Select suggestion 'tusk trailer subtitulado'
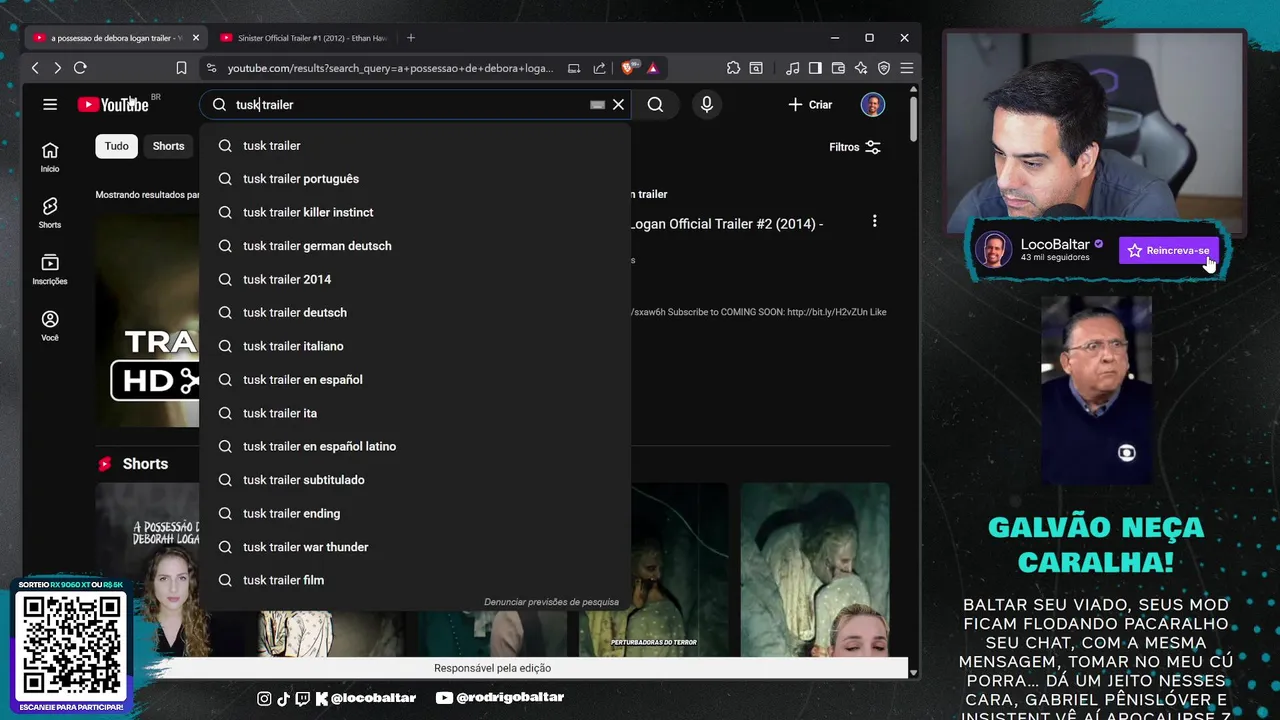Screen dimensions: 1280x720 click(415, 480)
